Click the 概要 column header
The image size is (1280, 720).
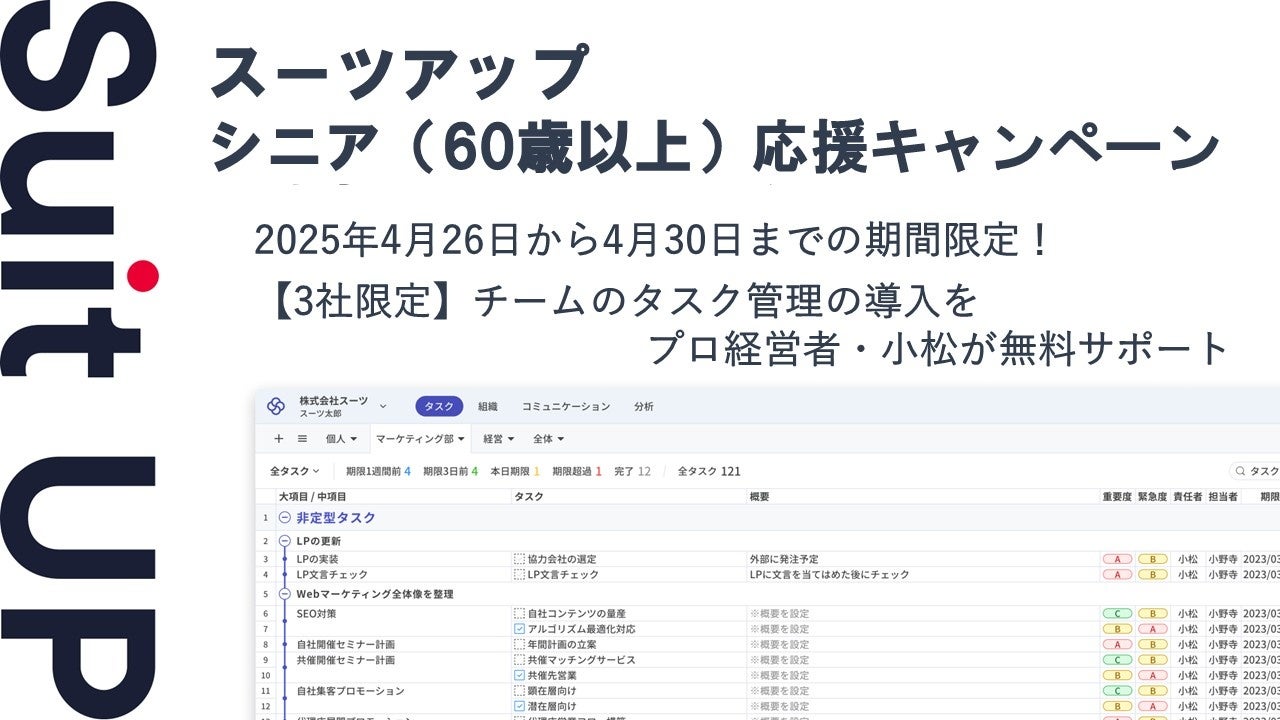point(759,496)
